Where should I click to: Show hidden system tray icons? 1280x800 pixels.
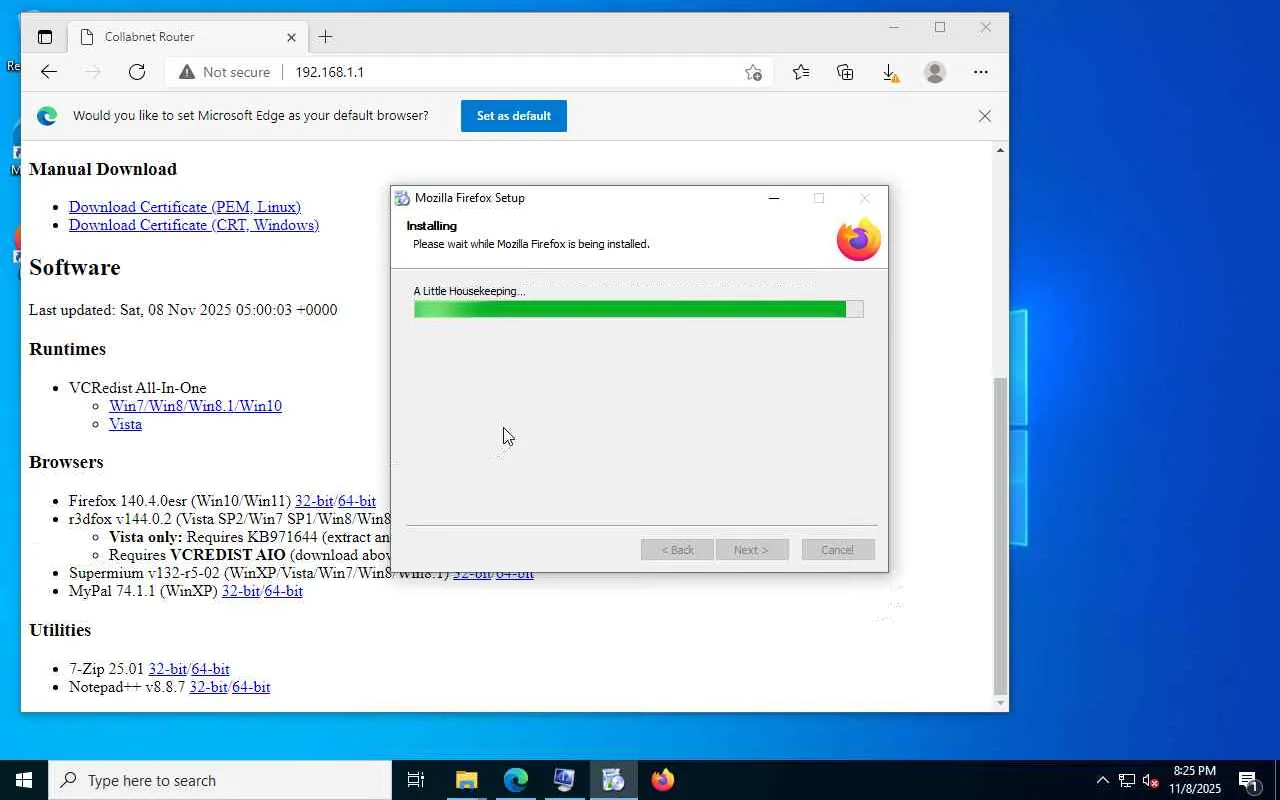coord(1102,780)
